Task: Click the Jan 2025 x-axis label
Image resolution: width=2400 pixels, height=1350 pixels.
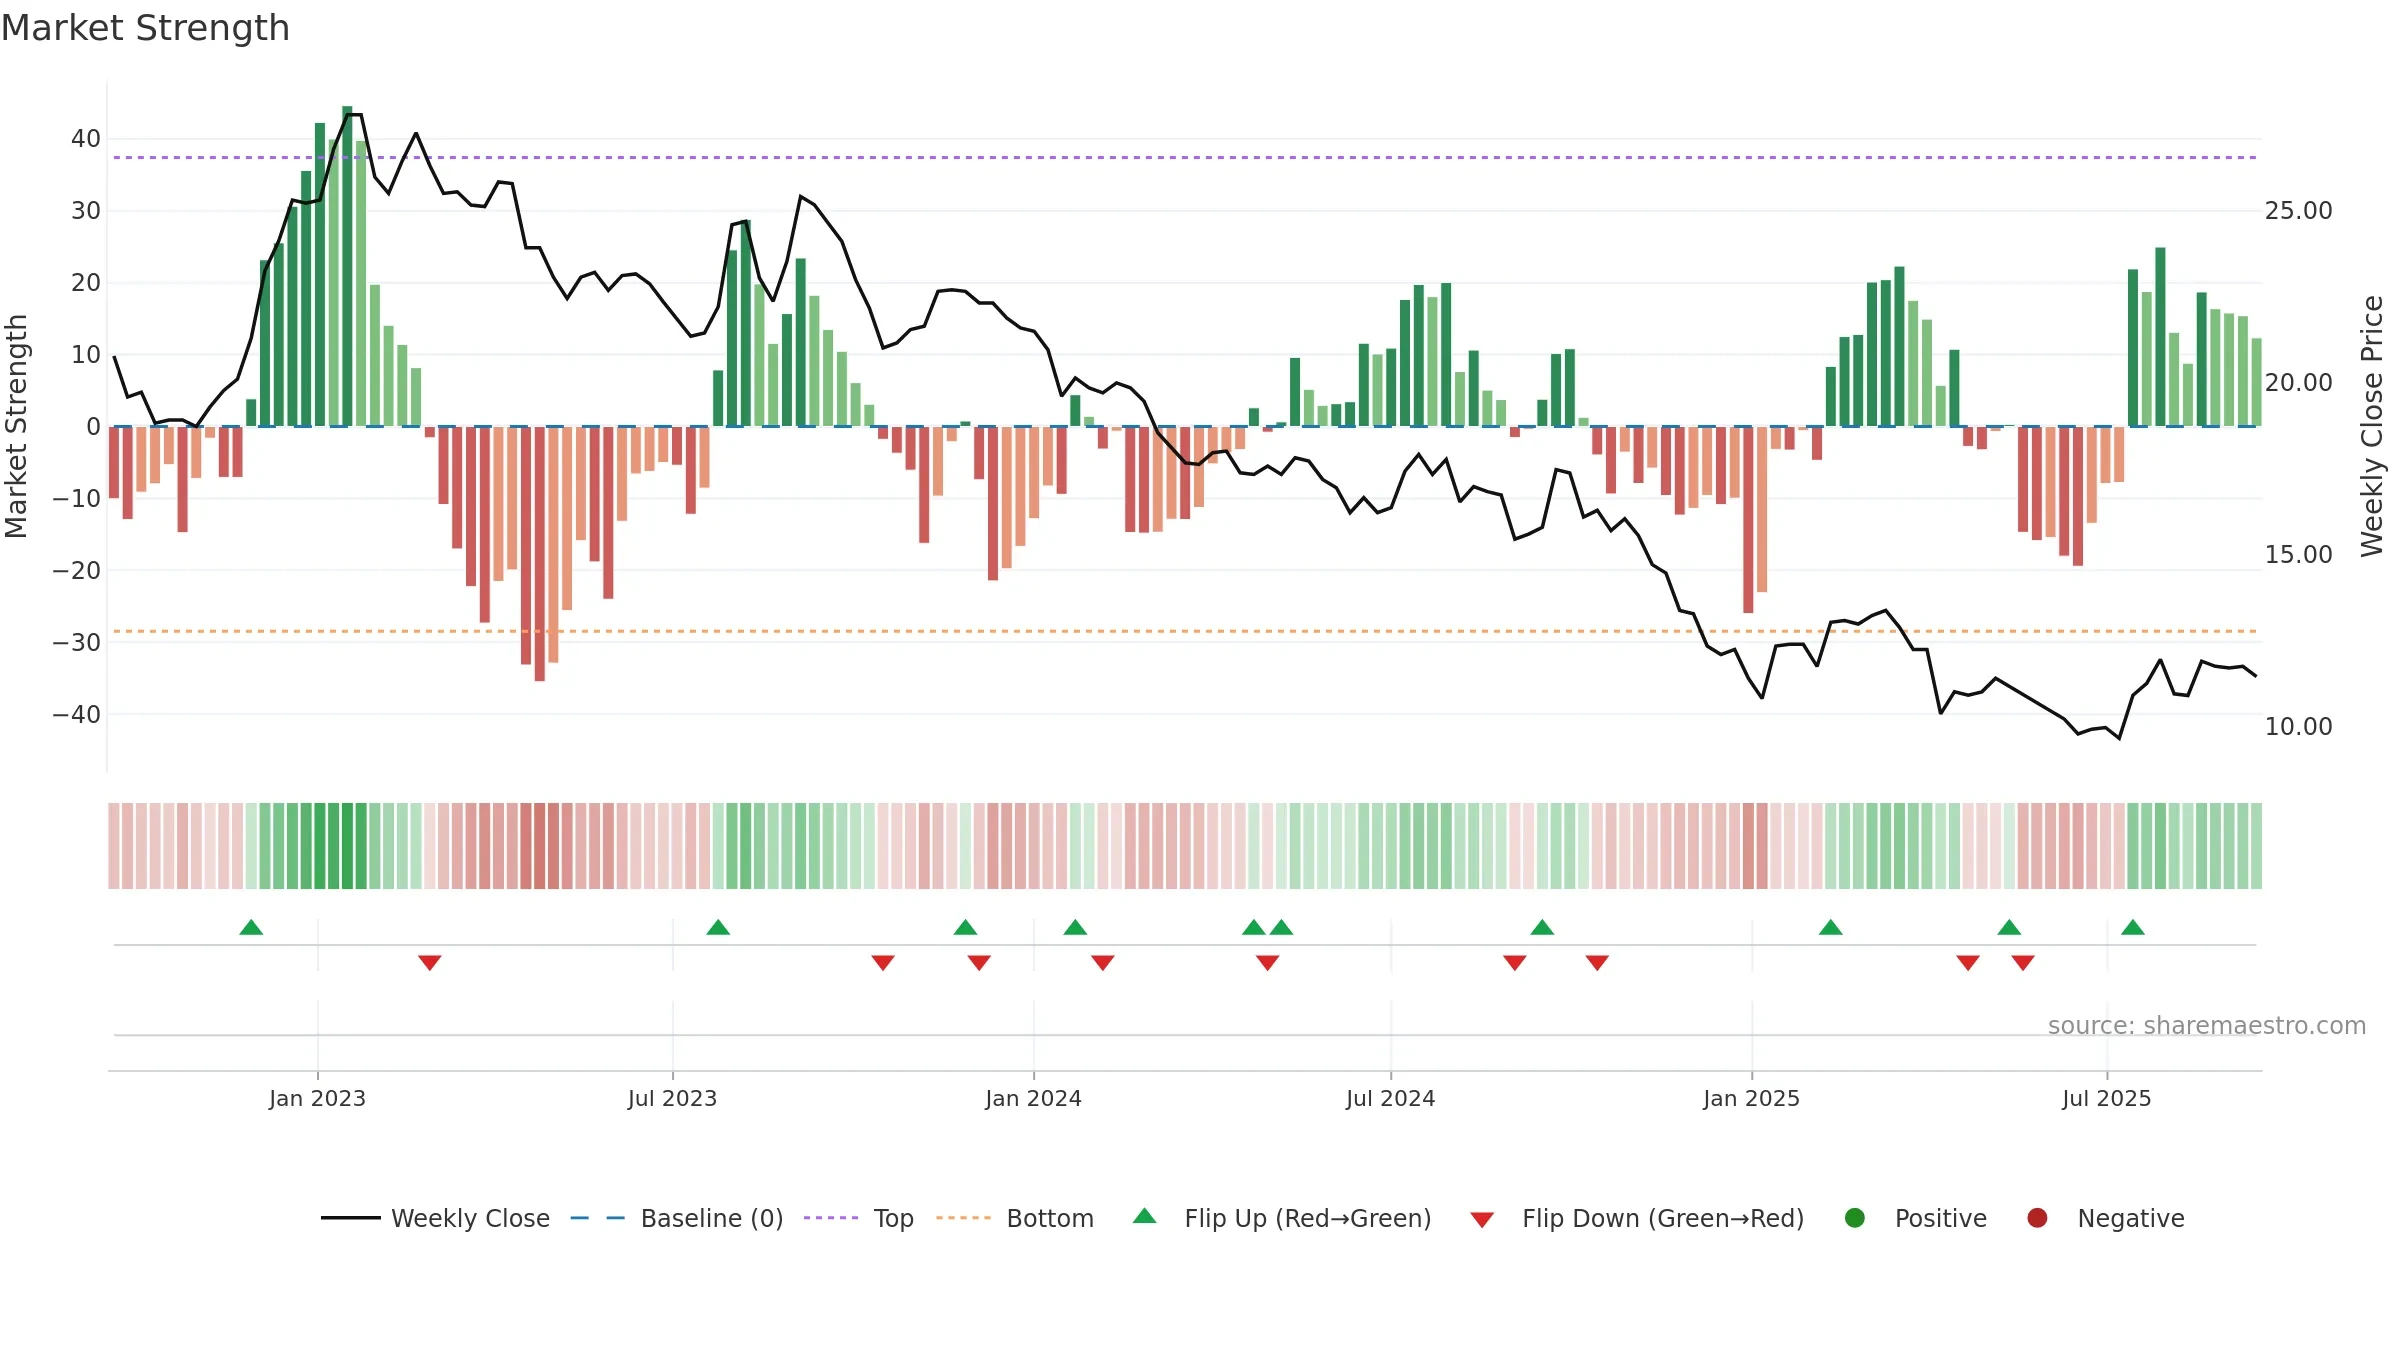Action: point(1751,1098)
